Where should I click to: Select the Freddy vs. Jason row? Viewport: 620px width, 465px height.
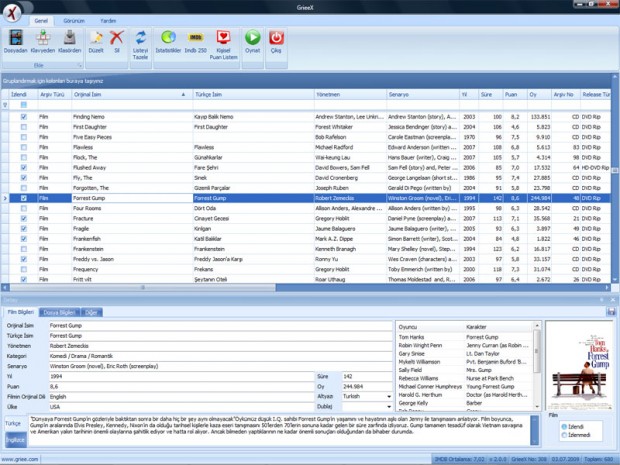tap(310, 259)
